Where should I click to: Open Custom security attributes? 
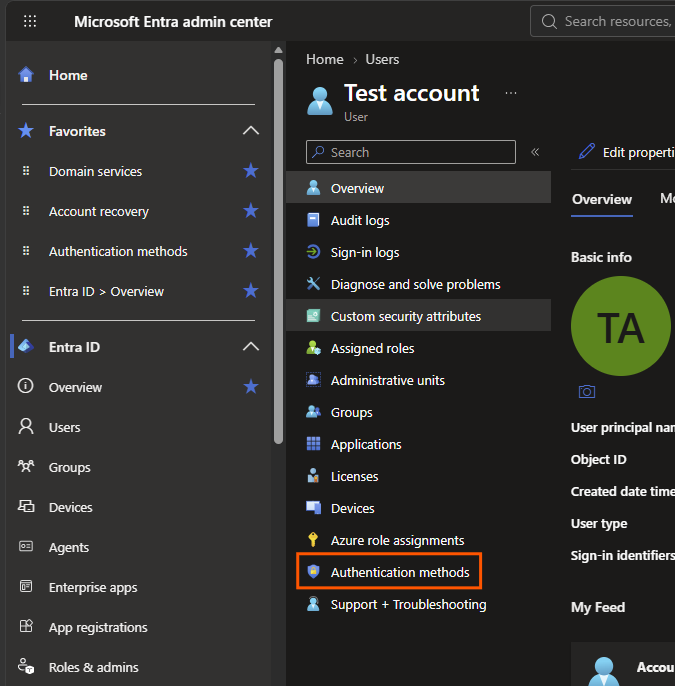click(418, 316)
